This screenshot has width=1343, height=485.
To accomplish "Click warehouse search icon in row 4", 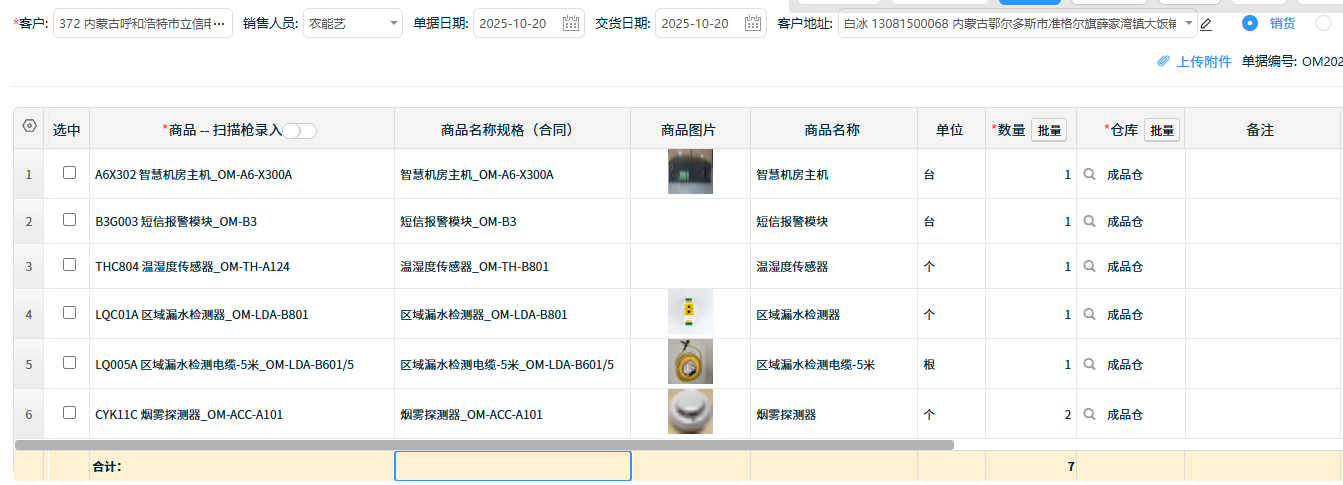I will click(1090, 314).
